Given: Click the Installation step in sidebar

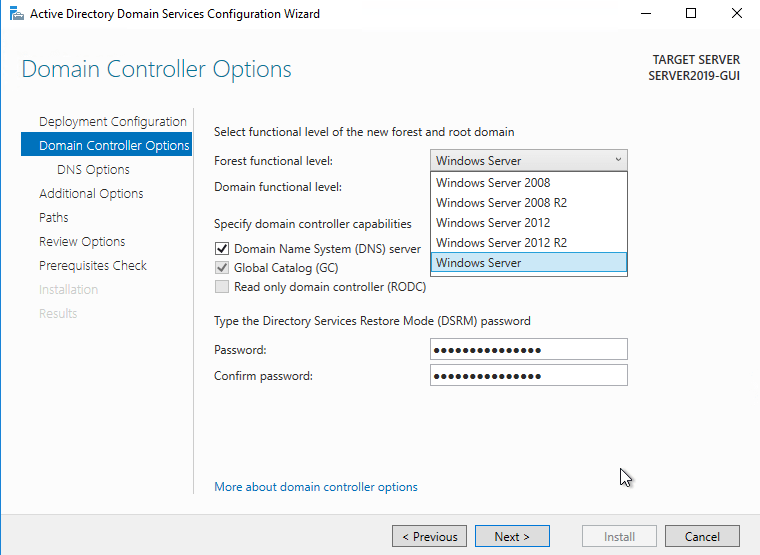Looking at the screenshot, I should (68, 289).
